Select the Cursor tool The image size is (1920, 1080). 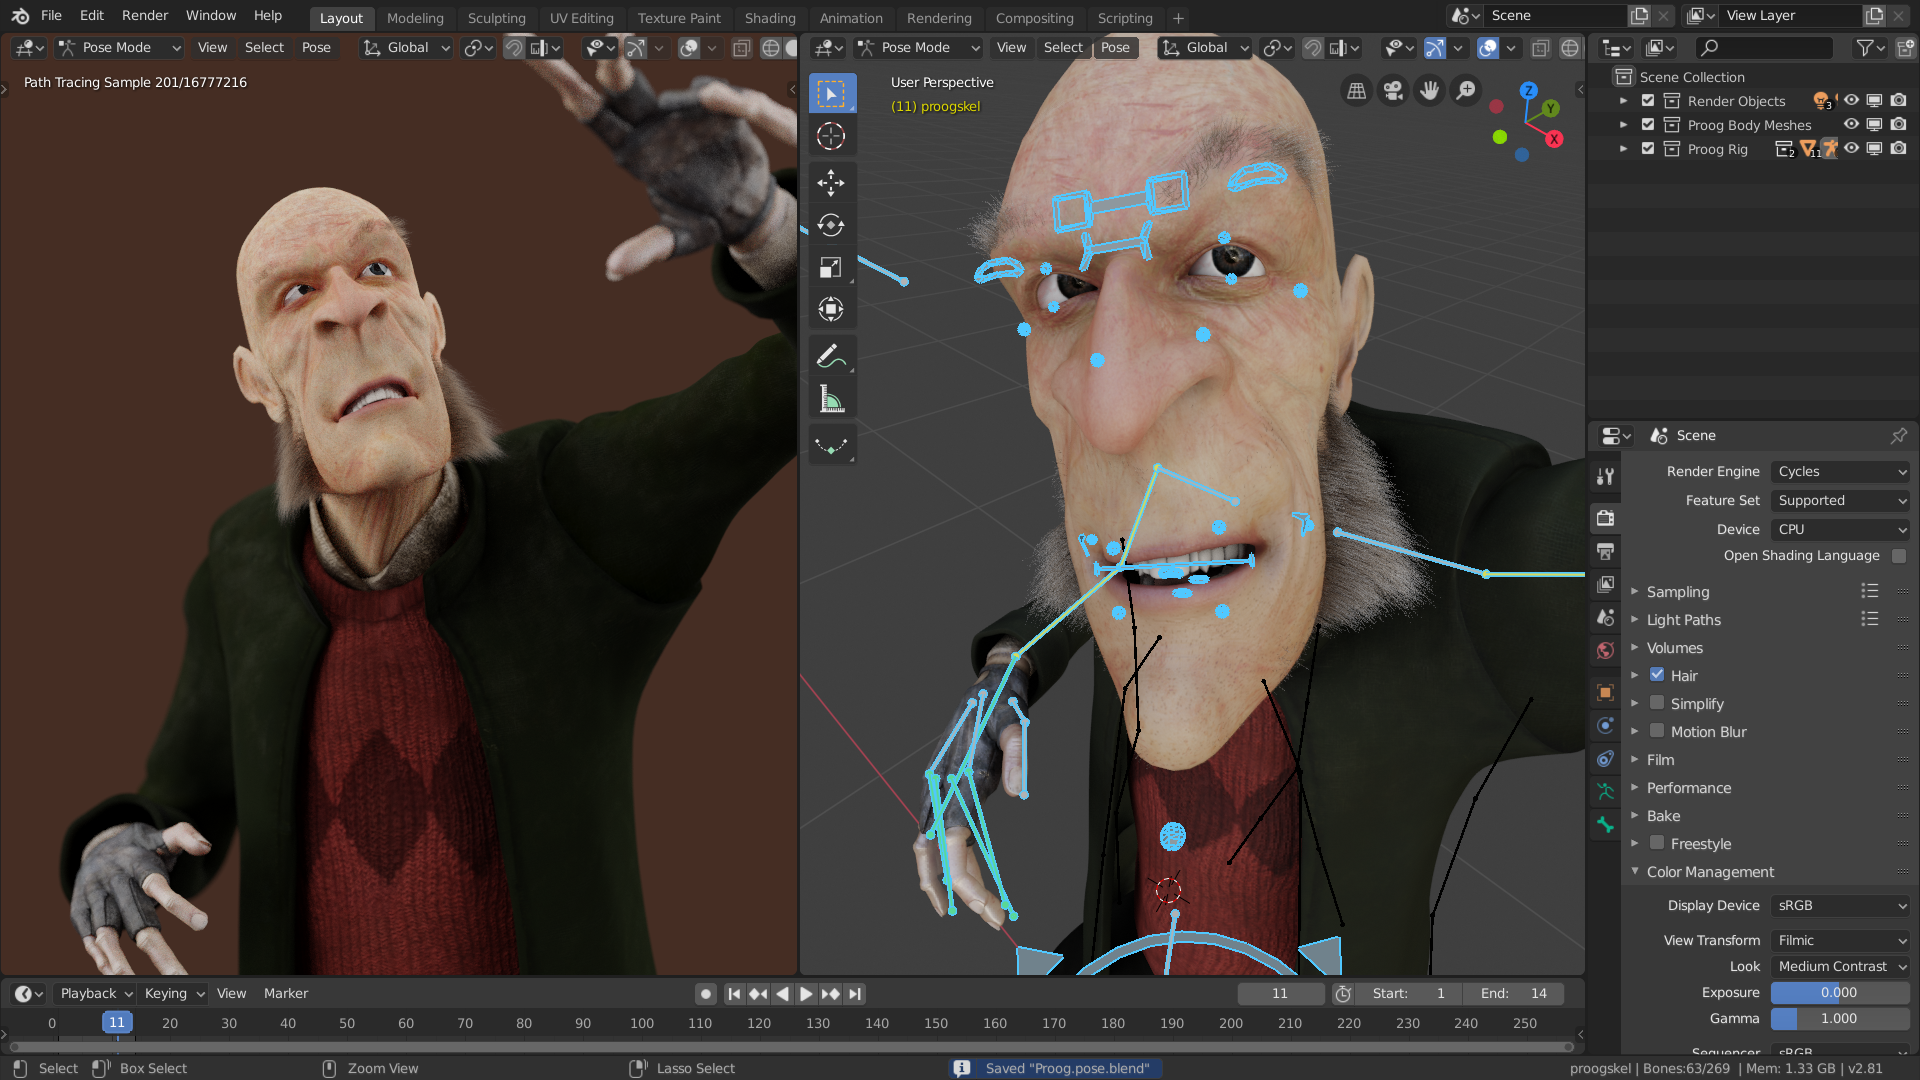pyautogui.click(x=830, y=136)
